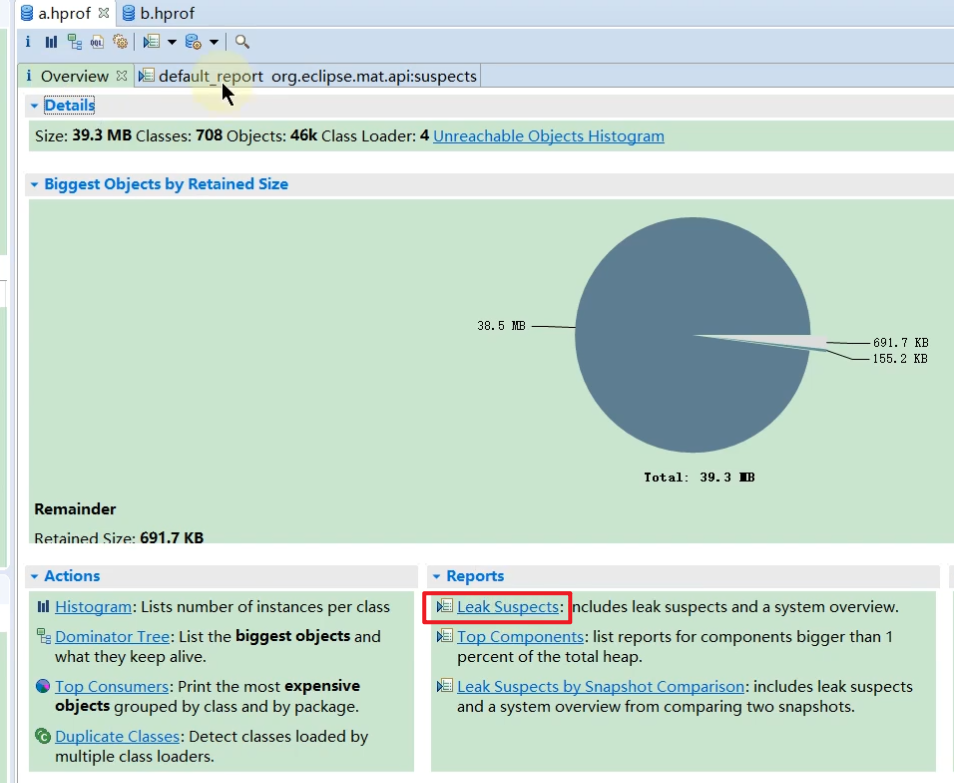Click the Open Query Browser icon
The image size is (954, 783).
click(193, 41)
